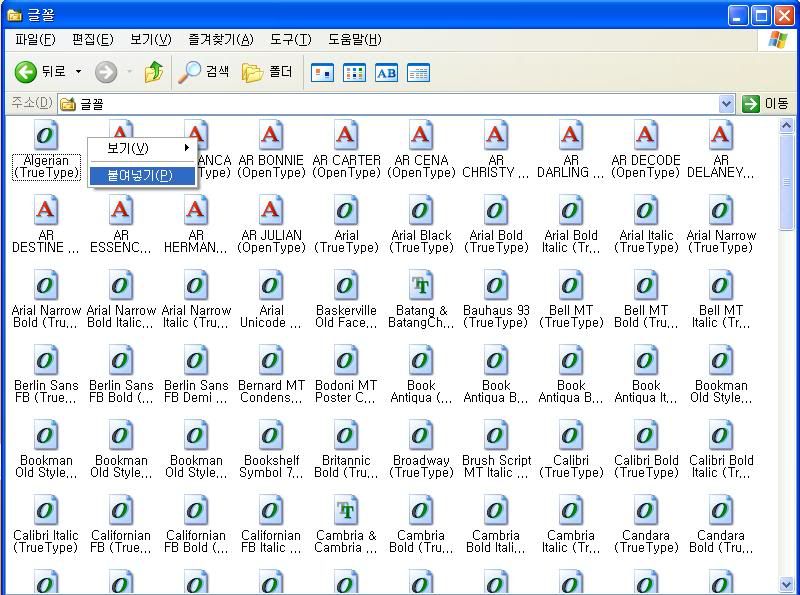Select the Berlin Sans FB Demi font
The width and height of the screenshot is (800, 595).
click(x=196, y=375)
